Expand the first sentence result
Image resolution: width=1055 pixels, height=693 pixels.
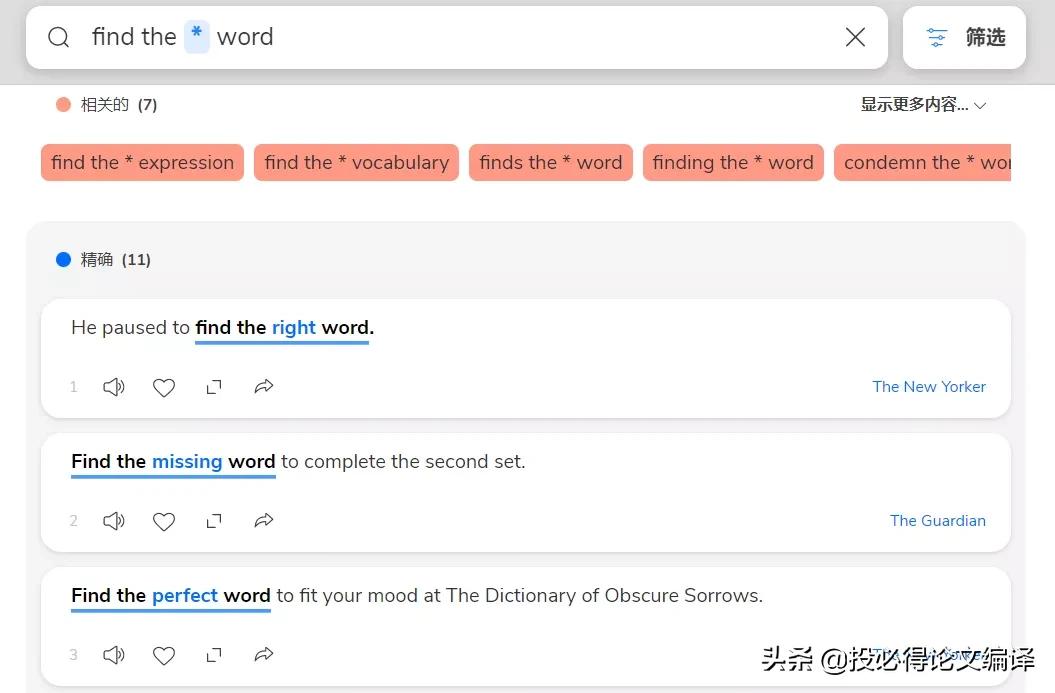(214, 387)
